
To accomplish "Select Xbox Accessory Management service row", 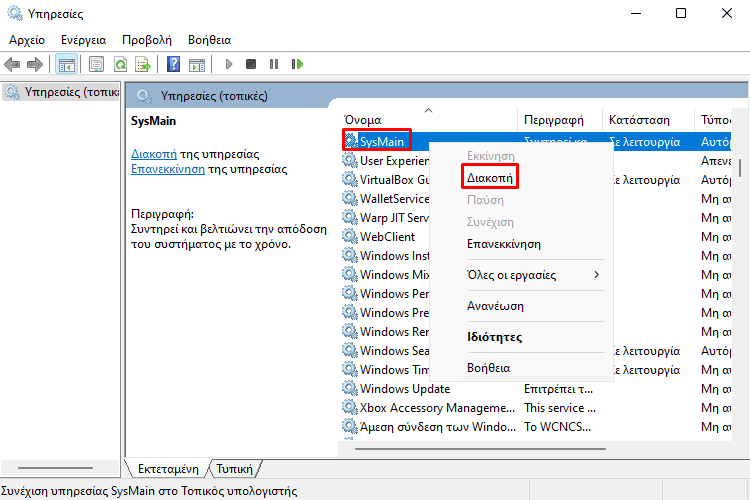I will 537,407.
